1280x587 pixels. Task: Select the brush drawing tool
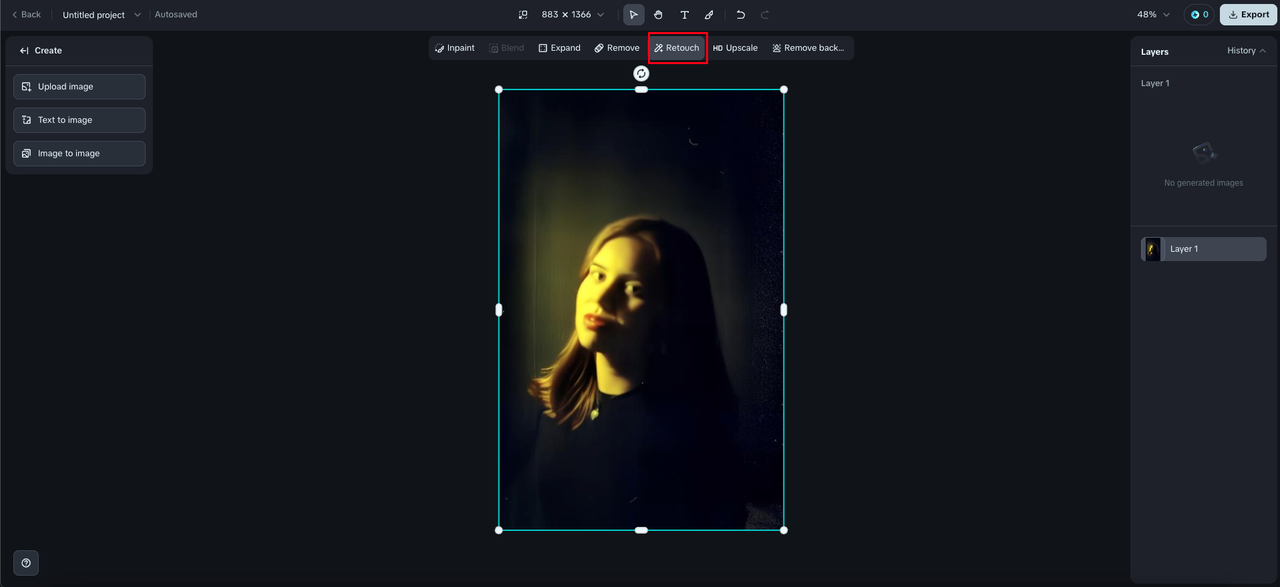point(709,15)
